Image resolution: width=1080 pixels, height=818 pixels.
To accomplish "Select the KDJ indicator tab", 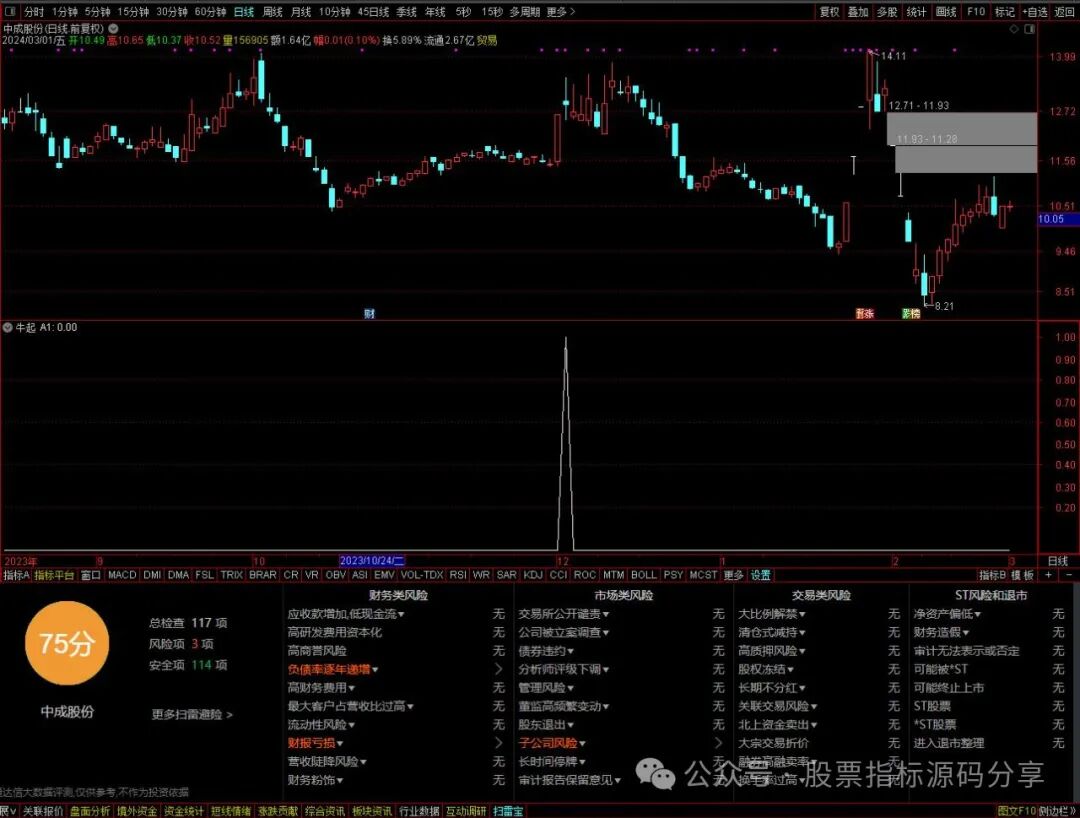I will [533, 575].
